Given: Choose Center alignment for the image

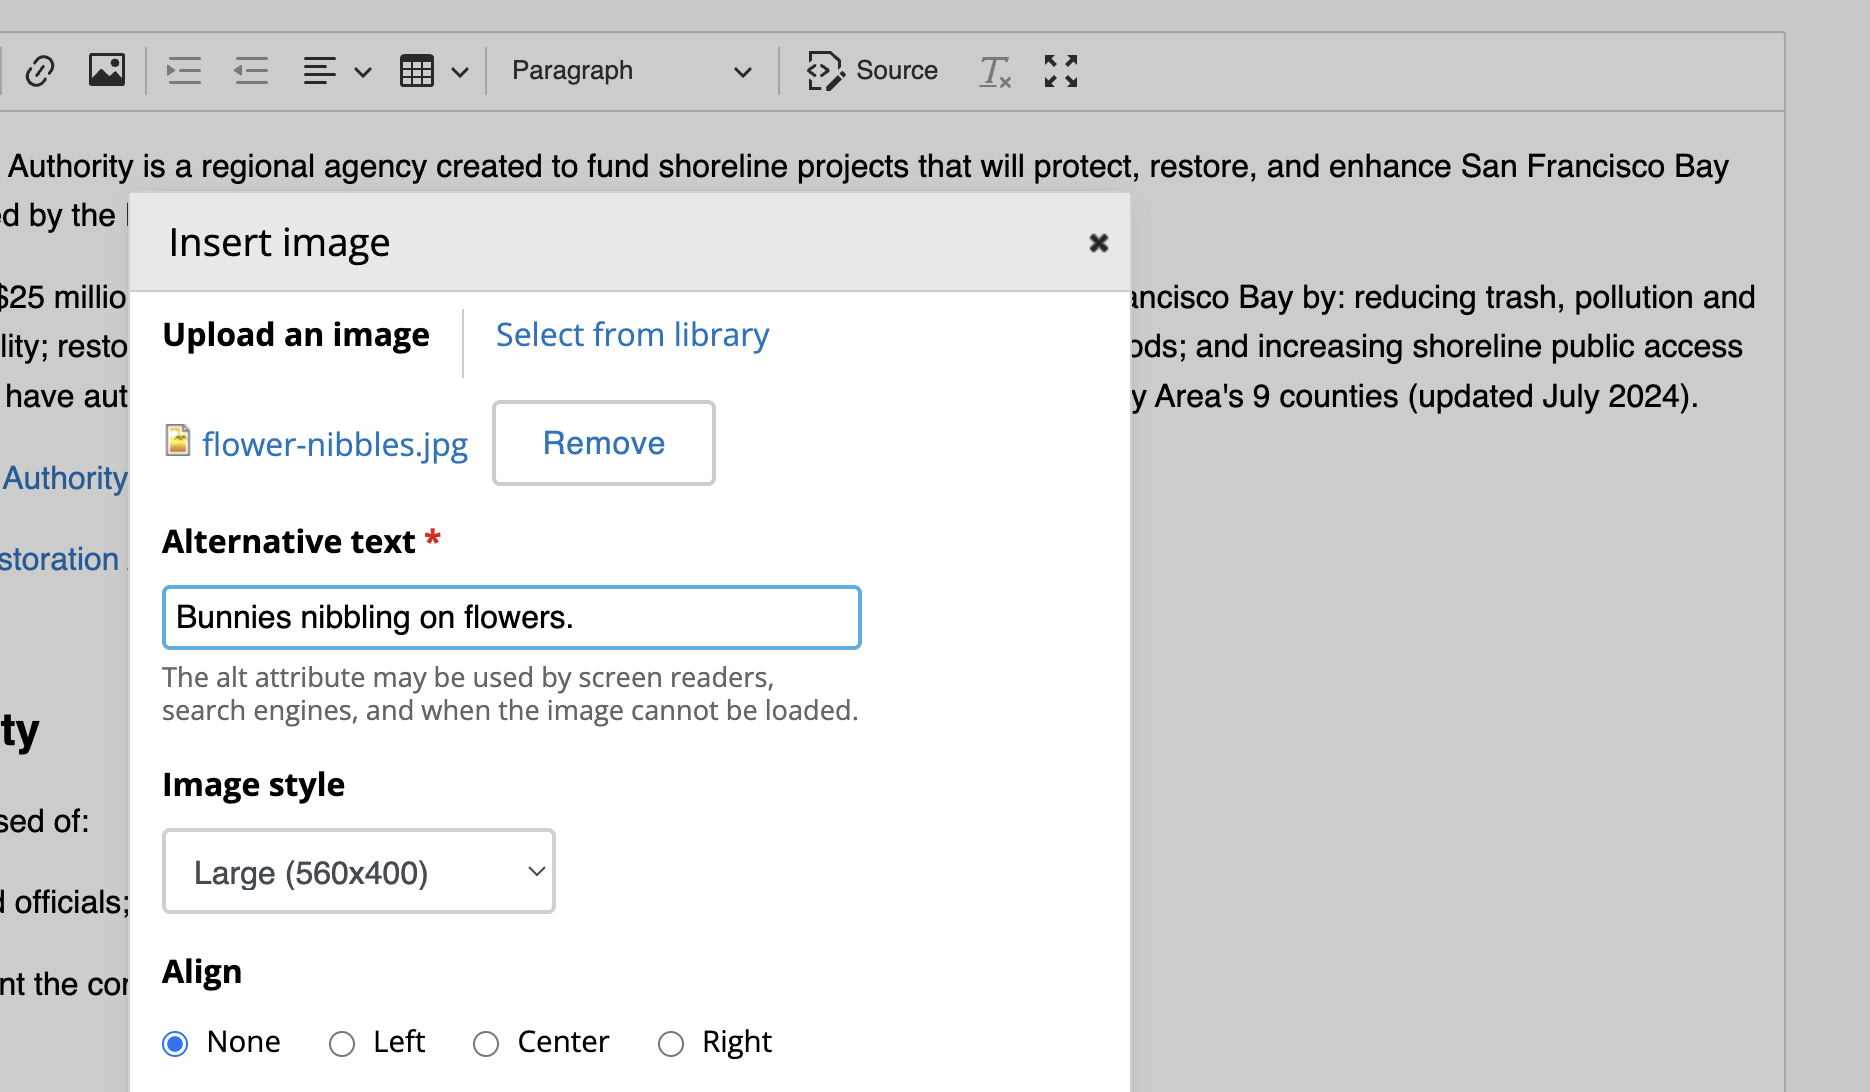Looking at the screenshot, I should click(x=487, y=1043).
